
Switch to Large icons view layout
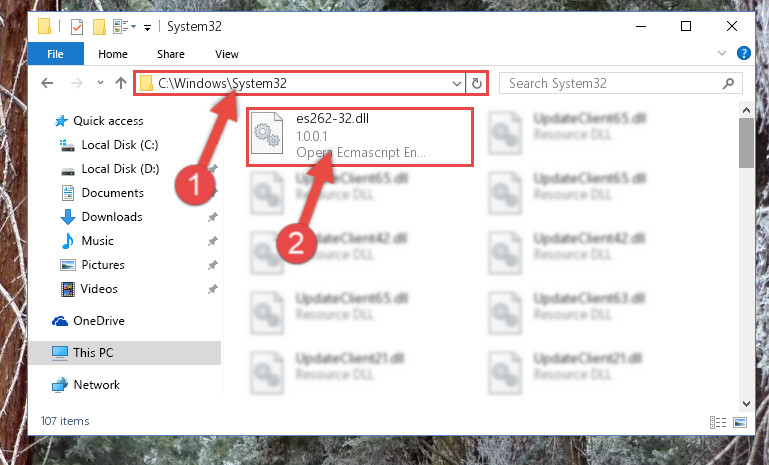(x=740, y=422)
